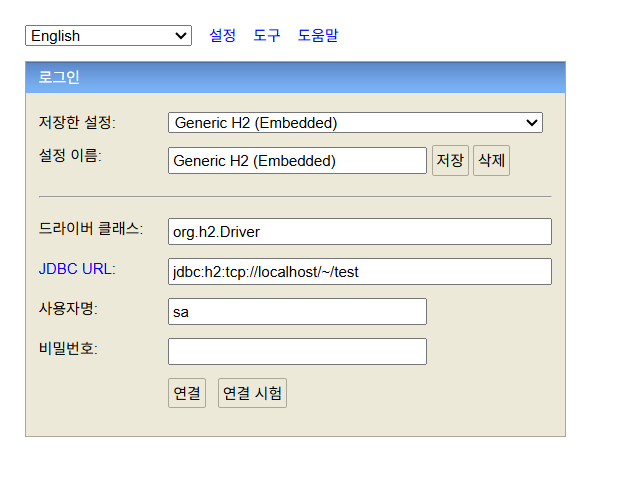Focus the JDBC URL input field
Screen dimensions: 626x503
[x=360, y=271]
